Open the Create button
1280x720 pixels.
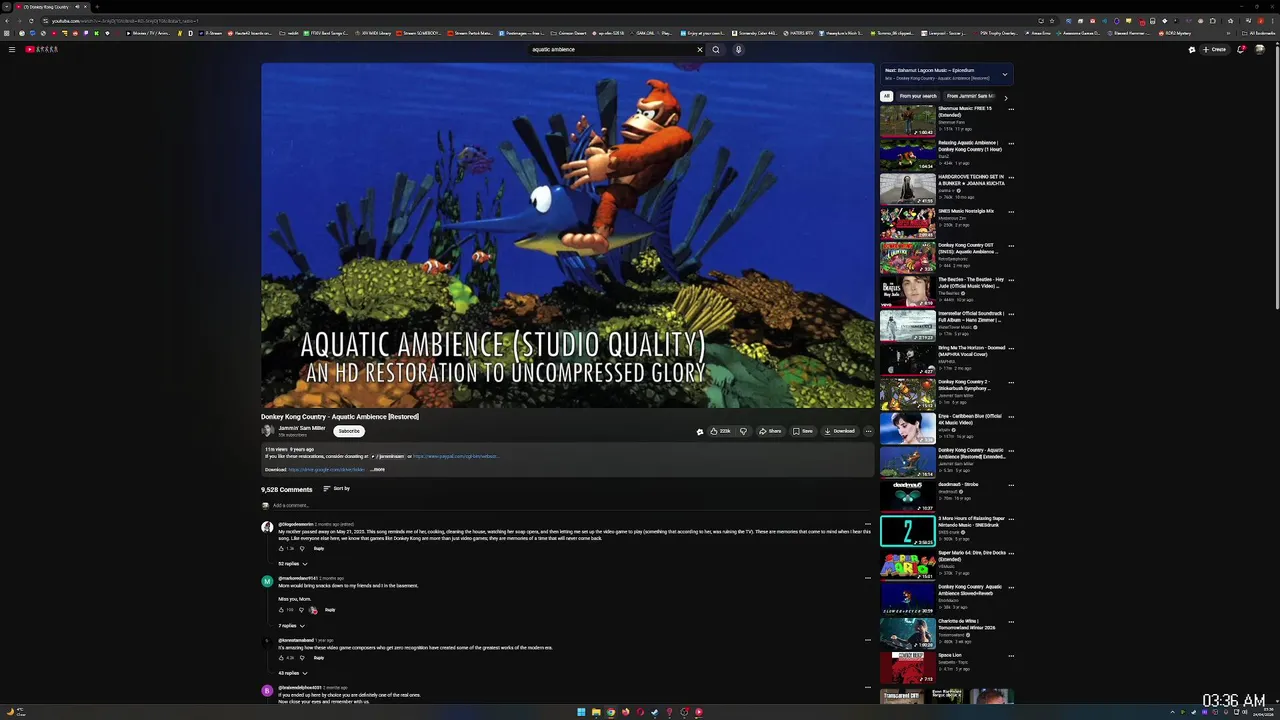point(1215,49)
